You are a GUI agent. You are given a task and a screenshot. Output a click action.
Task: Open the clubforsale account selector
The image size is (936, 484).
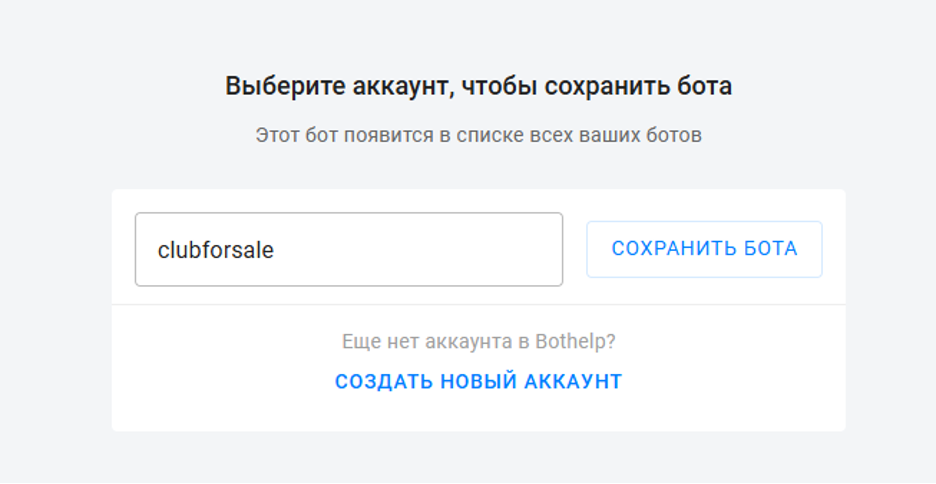(349, 249)
